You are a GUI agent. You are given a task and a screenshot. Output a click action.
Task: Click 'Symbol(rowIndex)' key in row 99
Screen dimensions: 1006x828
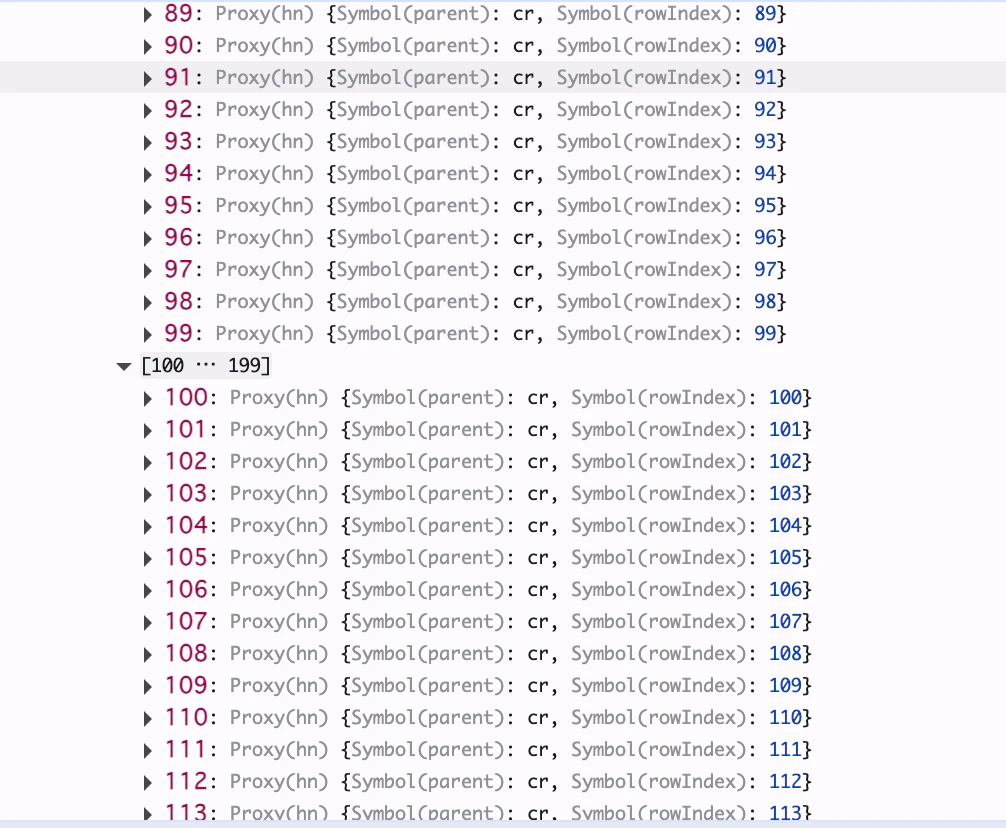[x=645, y=334]
